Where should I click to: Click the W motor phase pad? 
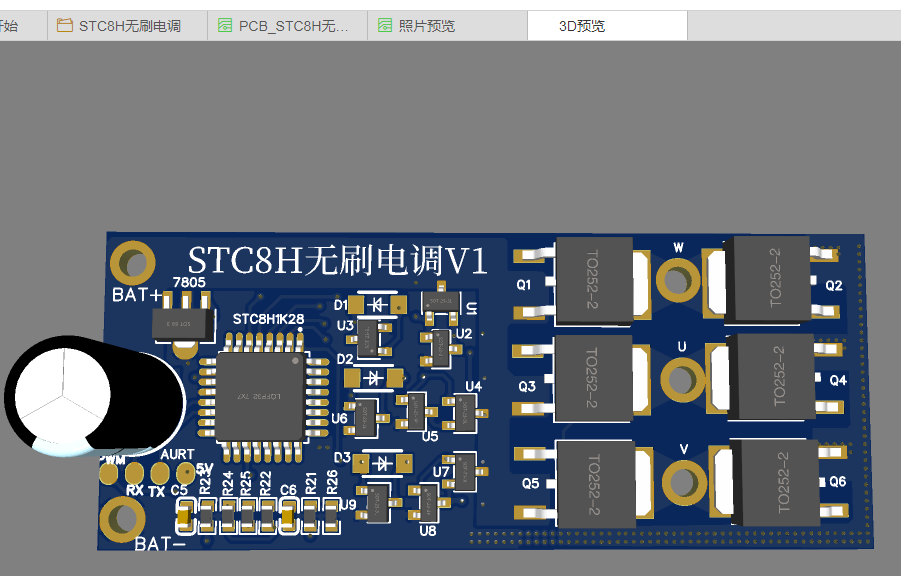click(678, 280)
